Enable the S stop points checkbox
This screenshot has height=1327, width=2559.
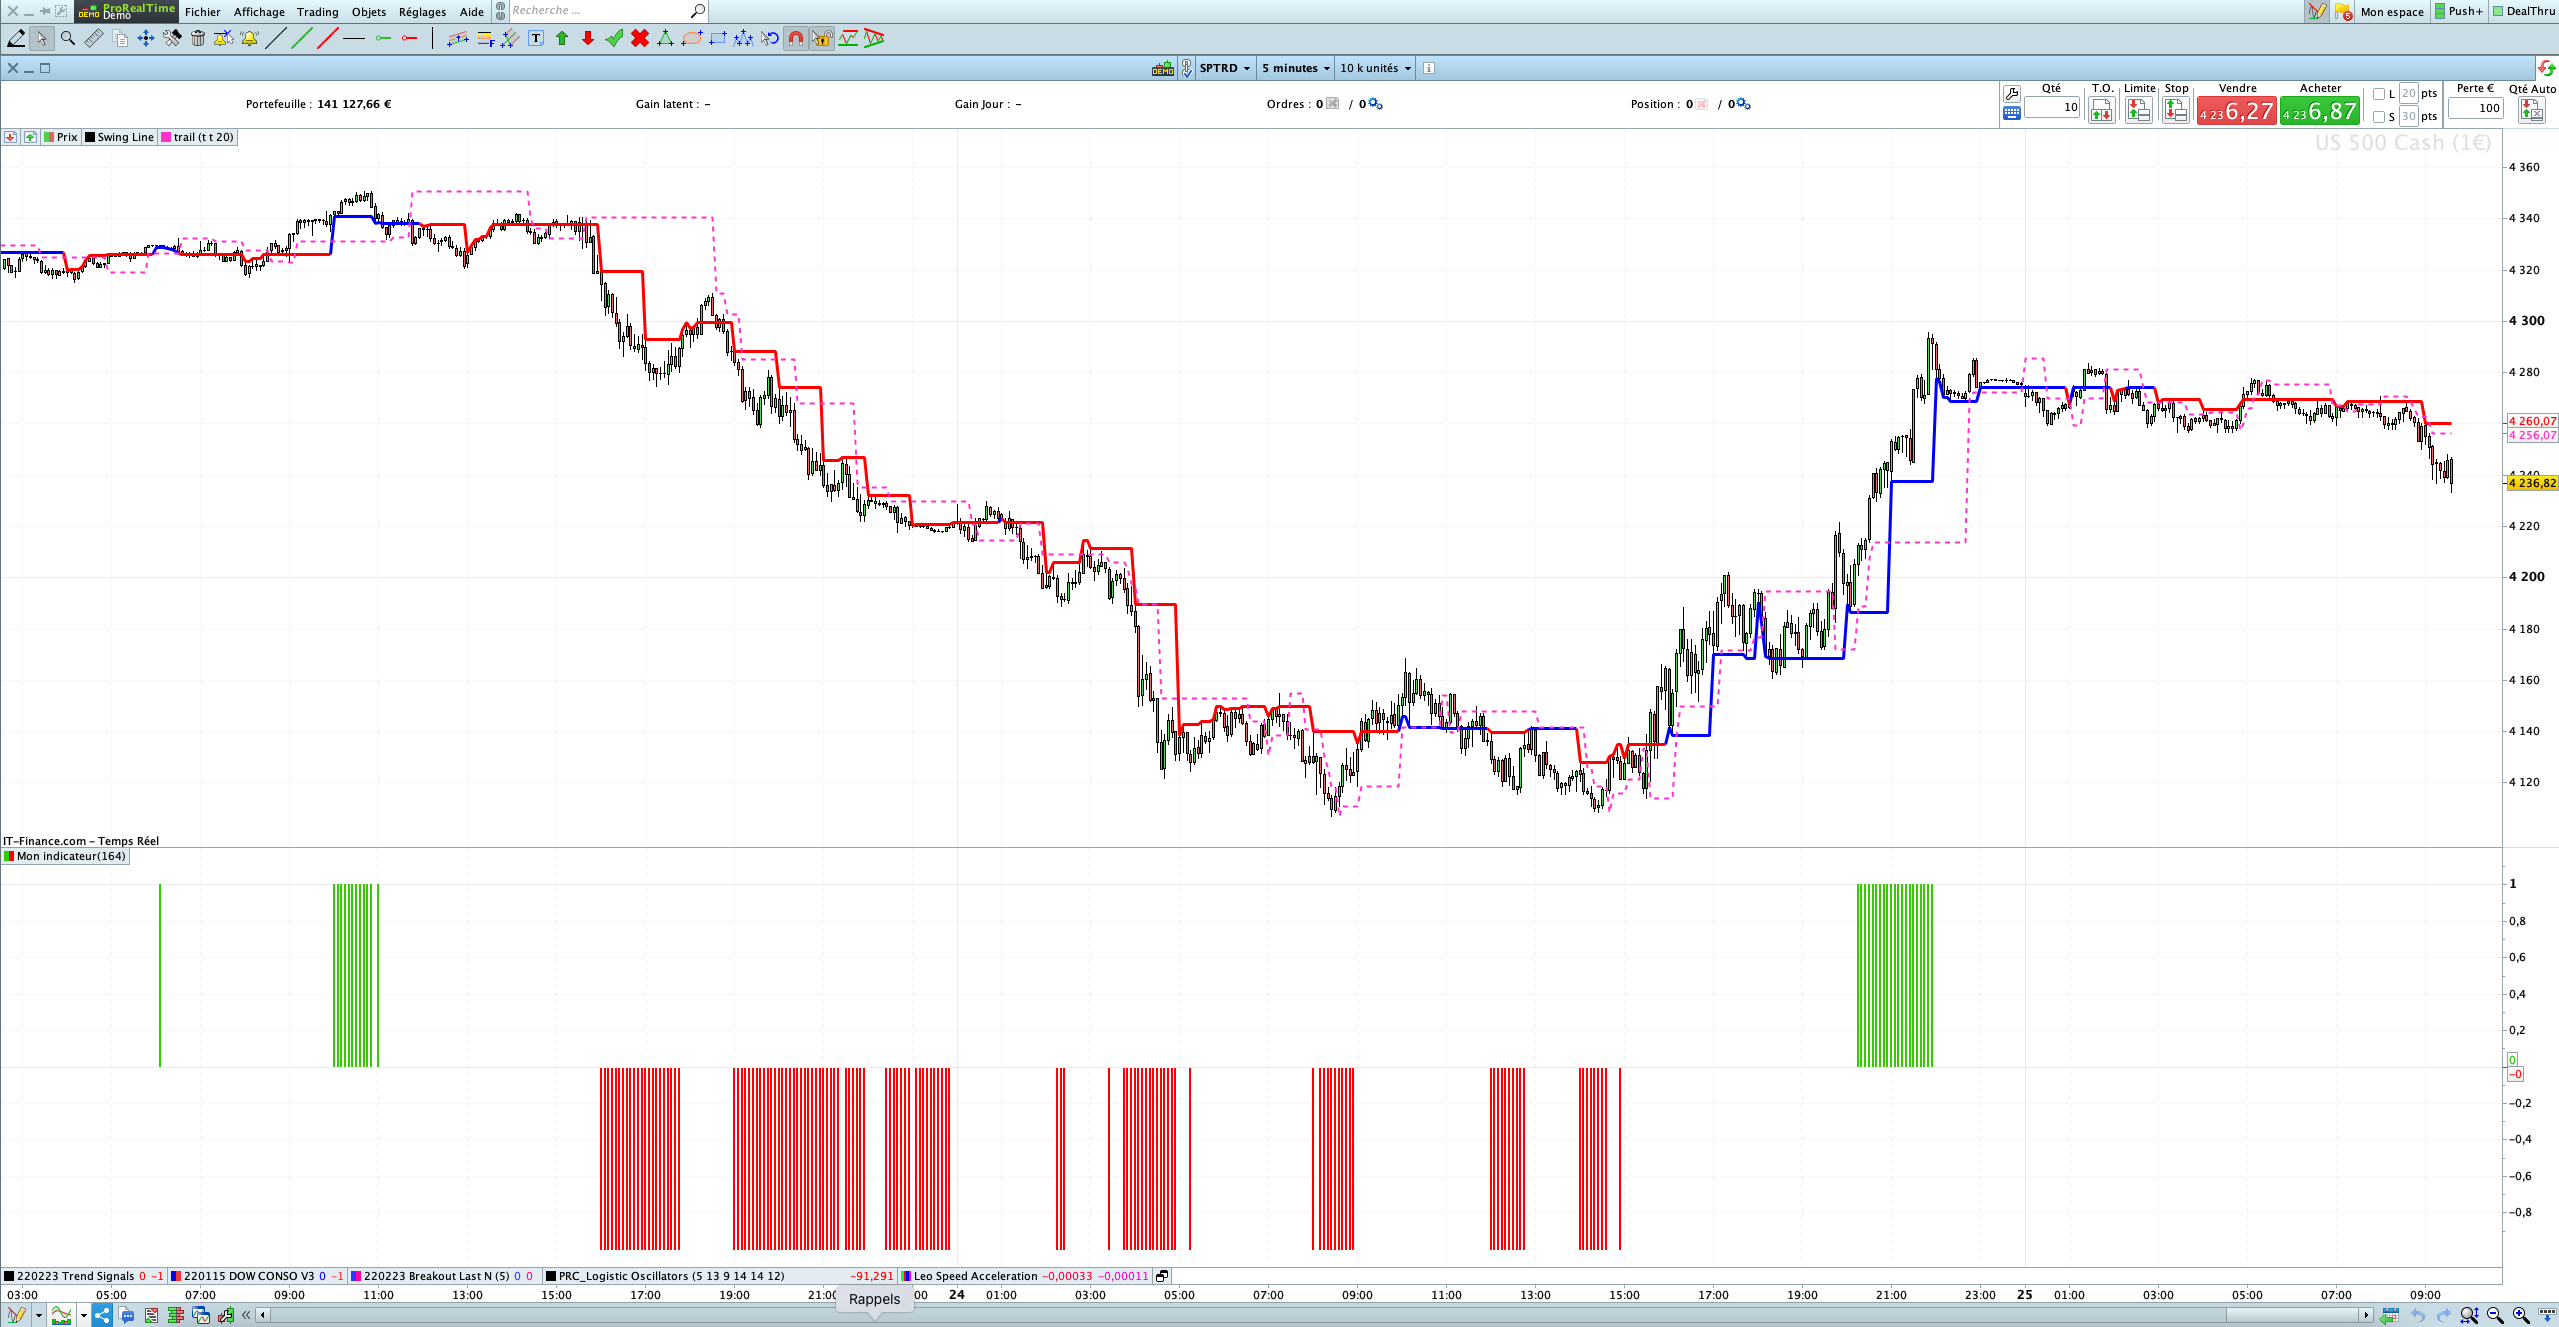pyautogui.click(x=2379, y=117)
